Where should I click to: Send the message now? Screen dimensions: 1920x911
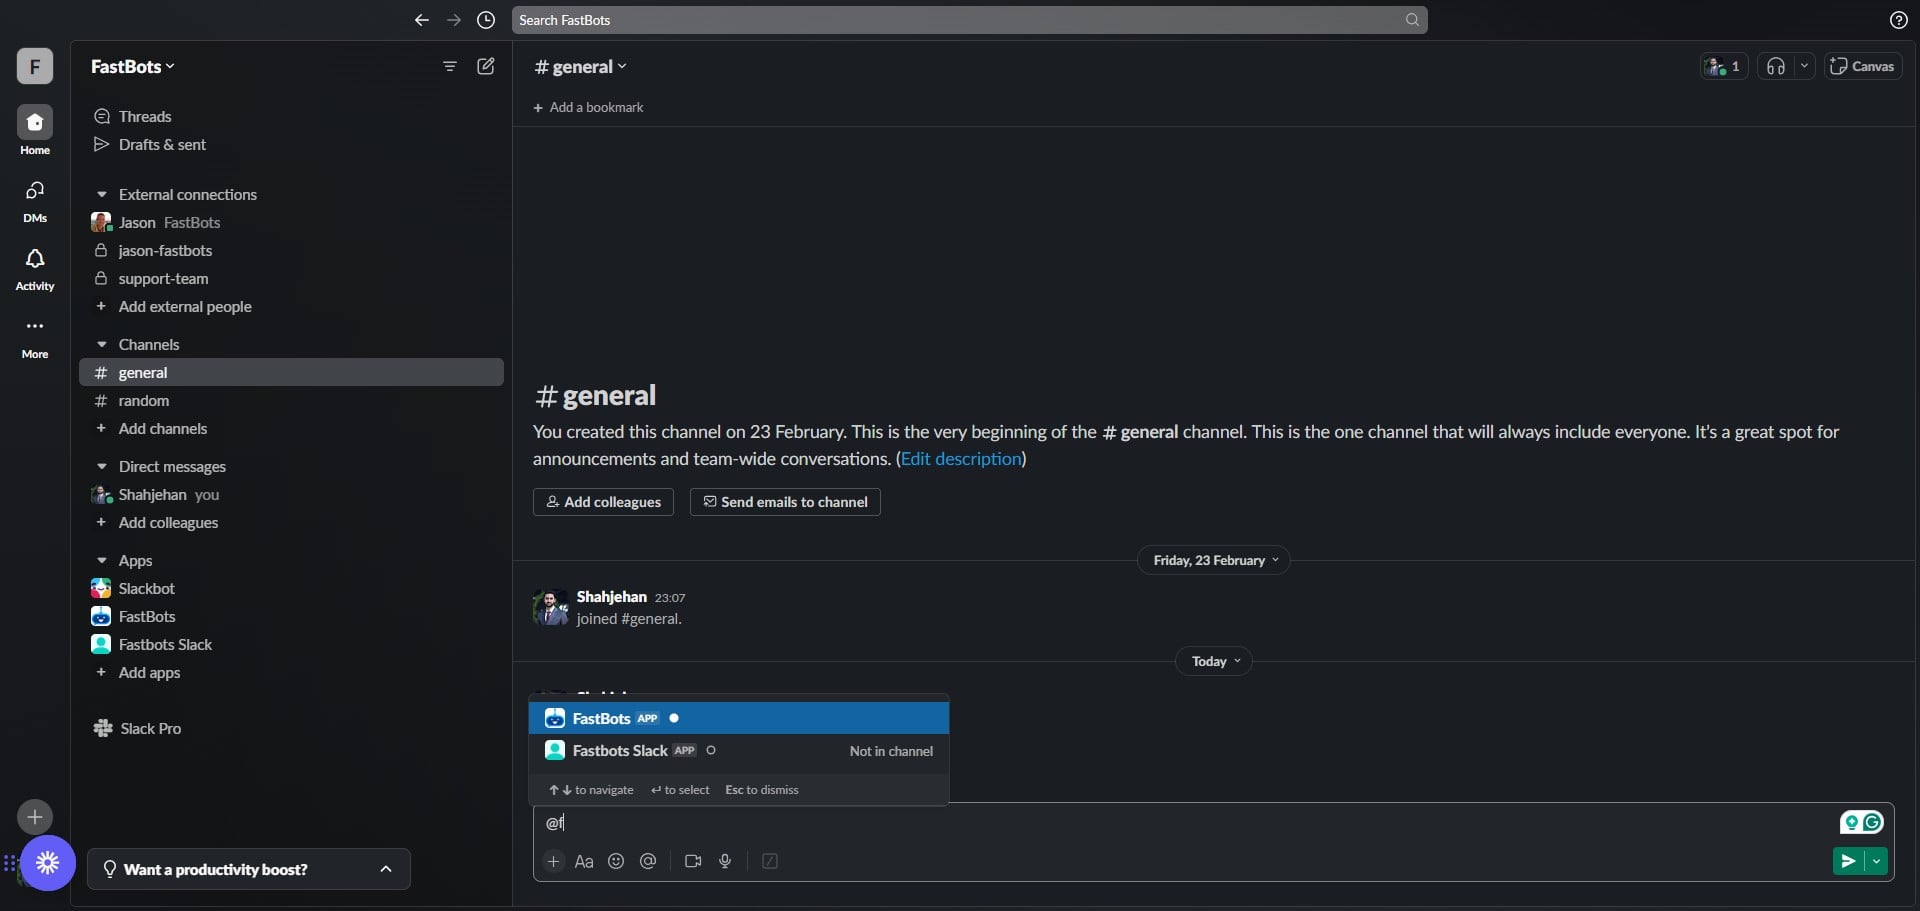(x=1849, y=861)
